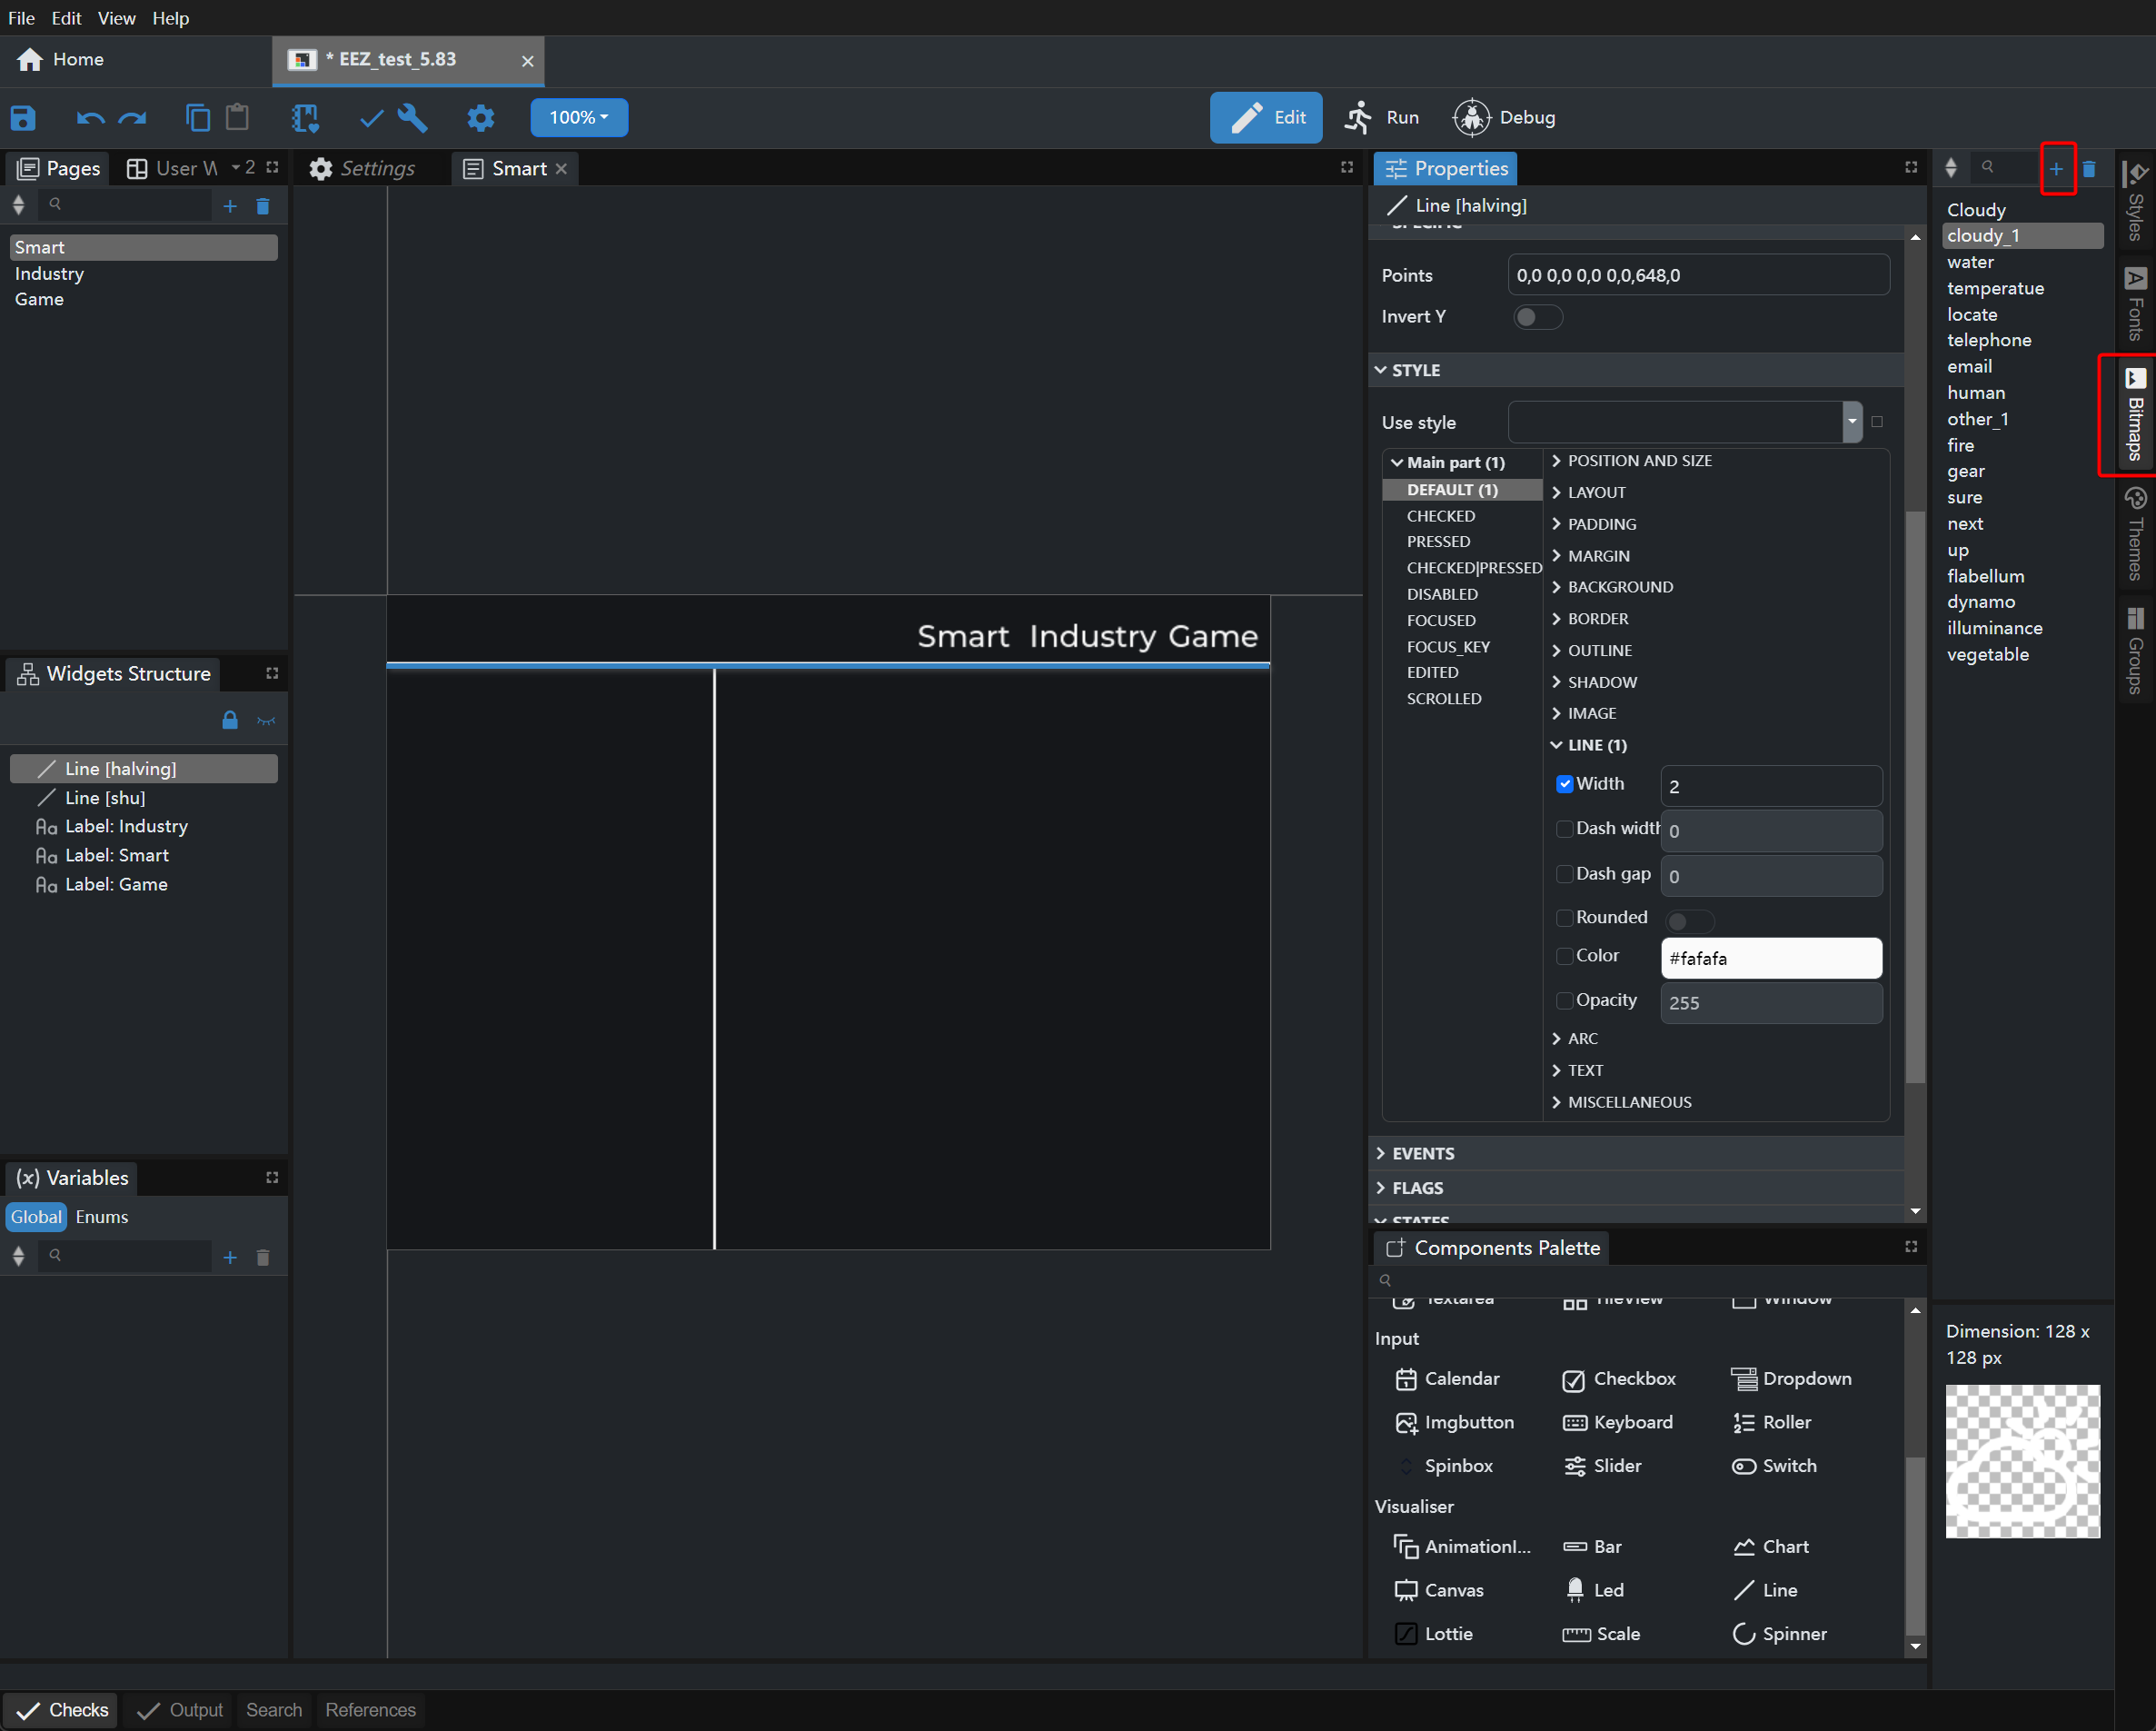Open the View menu
The width and height of the screenshot is (2156, 1731).
(x=116, y=18)
